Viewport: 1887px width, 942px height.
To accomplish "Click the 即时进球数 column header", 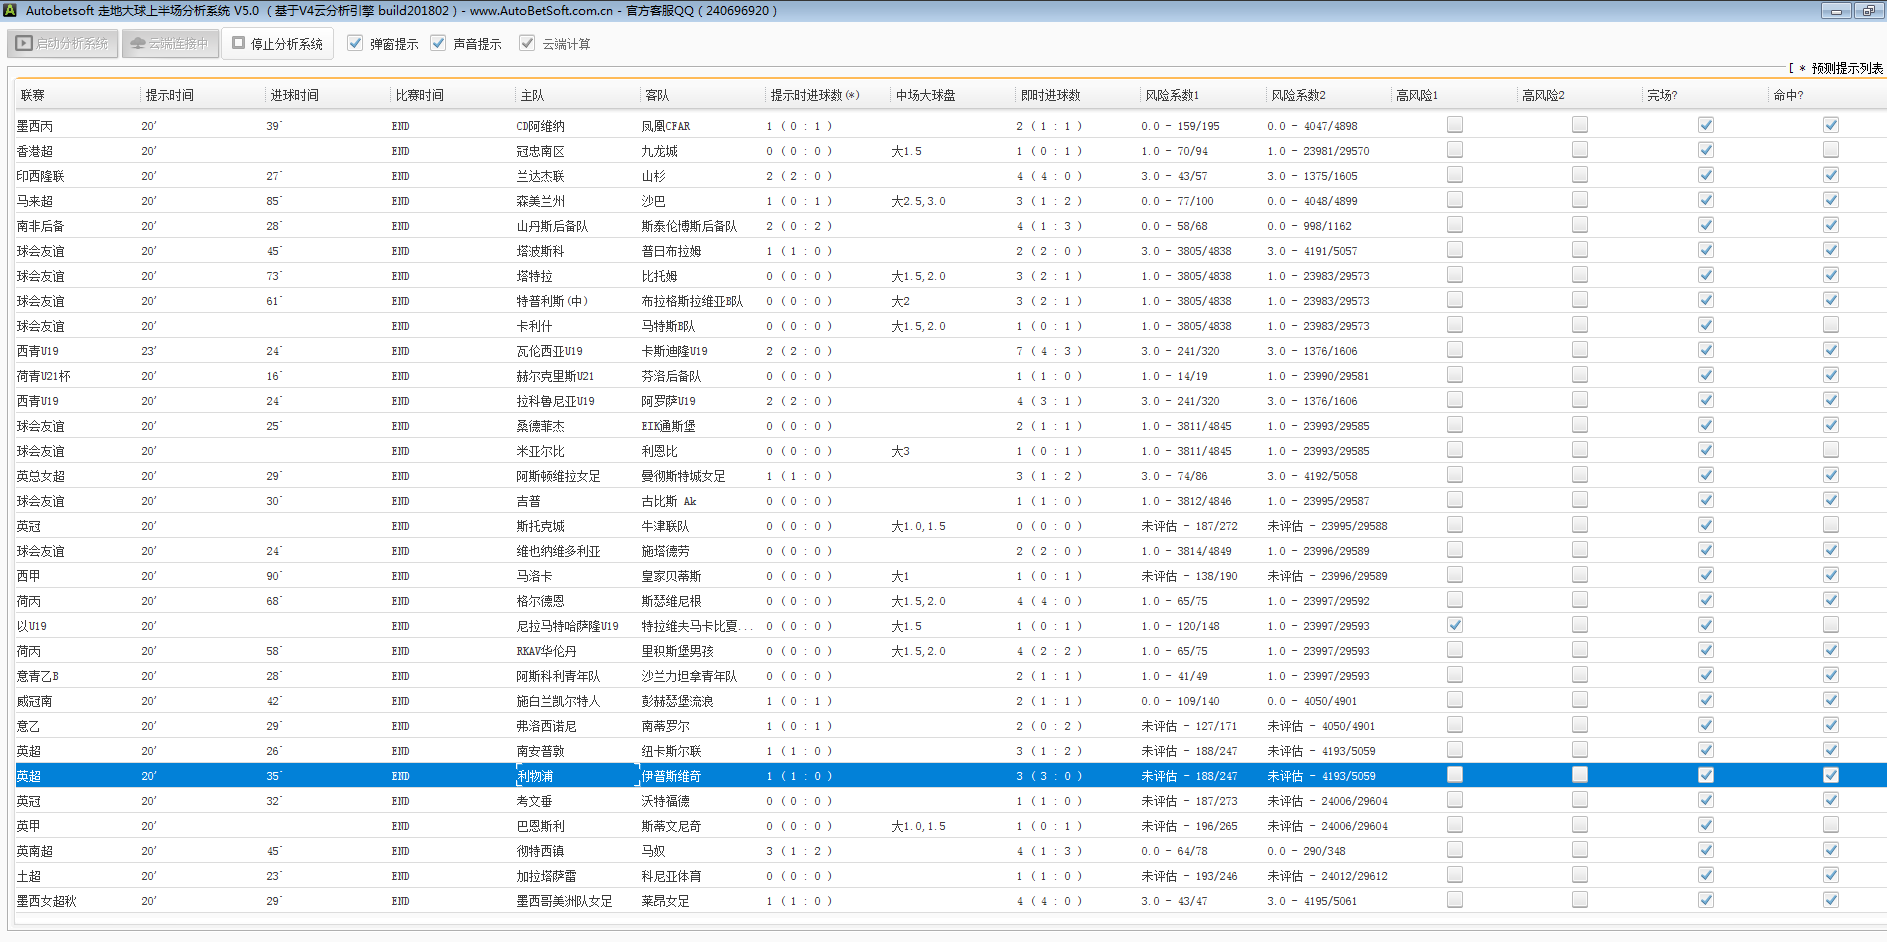I will pos(1050,95).
